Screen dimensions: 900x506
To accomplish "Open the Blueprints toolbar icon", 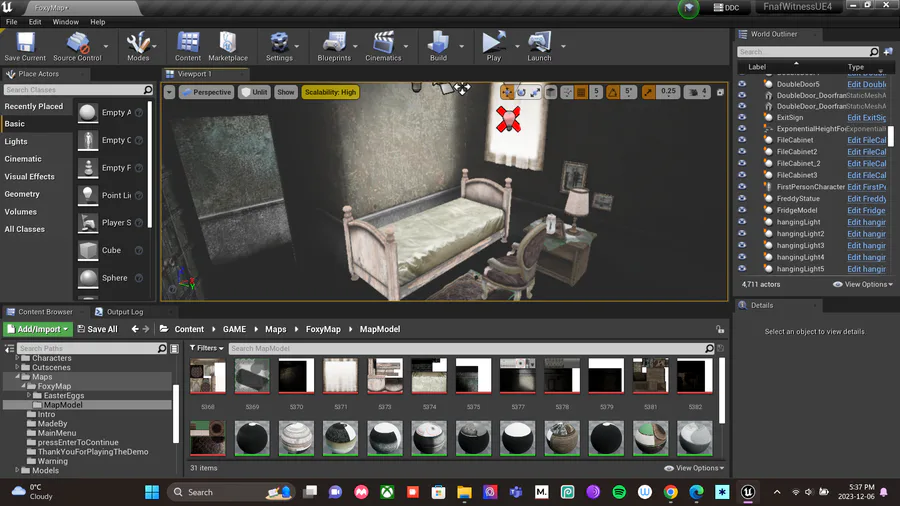I will tap(334, 46).
